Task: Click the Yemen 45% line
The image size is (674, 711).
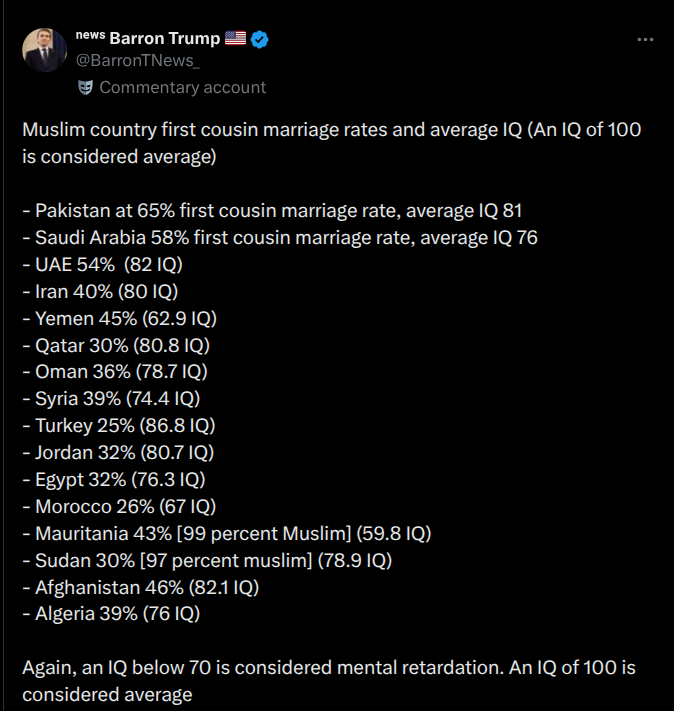Action: click(120, 319)
